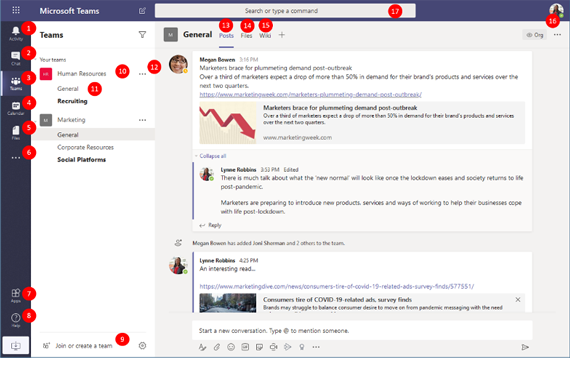
Task: Open the street photo article thumbnail
Action: pyautogui.click(x=228, y=303)
